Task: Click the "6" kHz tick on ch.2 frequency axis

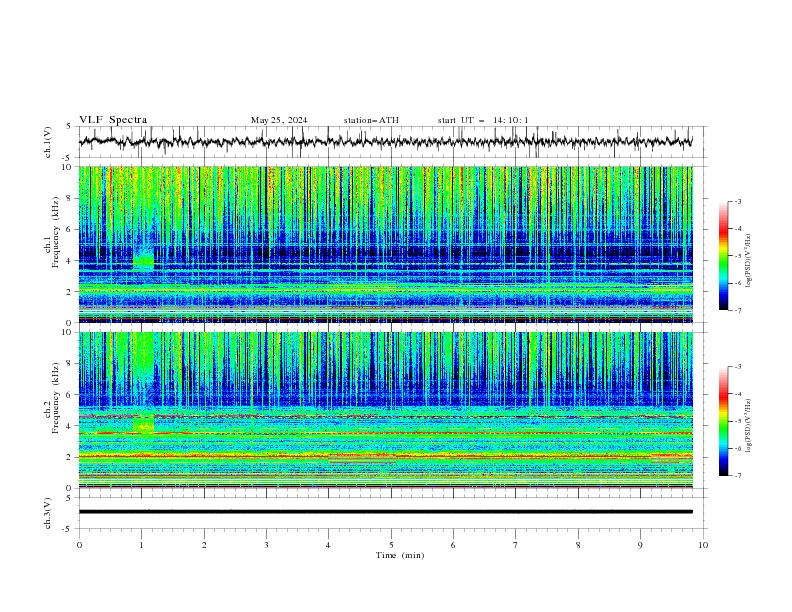Action: click(x=71, y=394)
